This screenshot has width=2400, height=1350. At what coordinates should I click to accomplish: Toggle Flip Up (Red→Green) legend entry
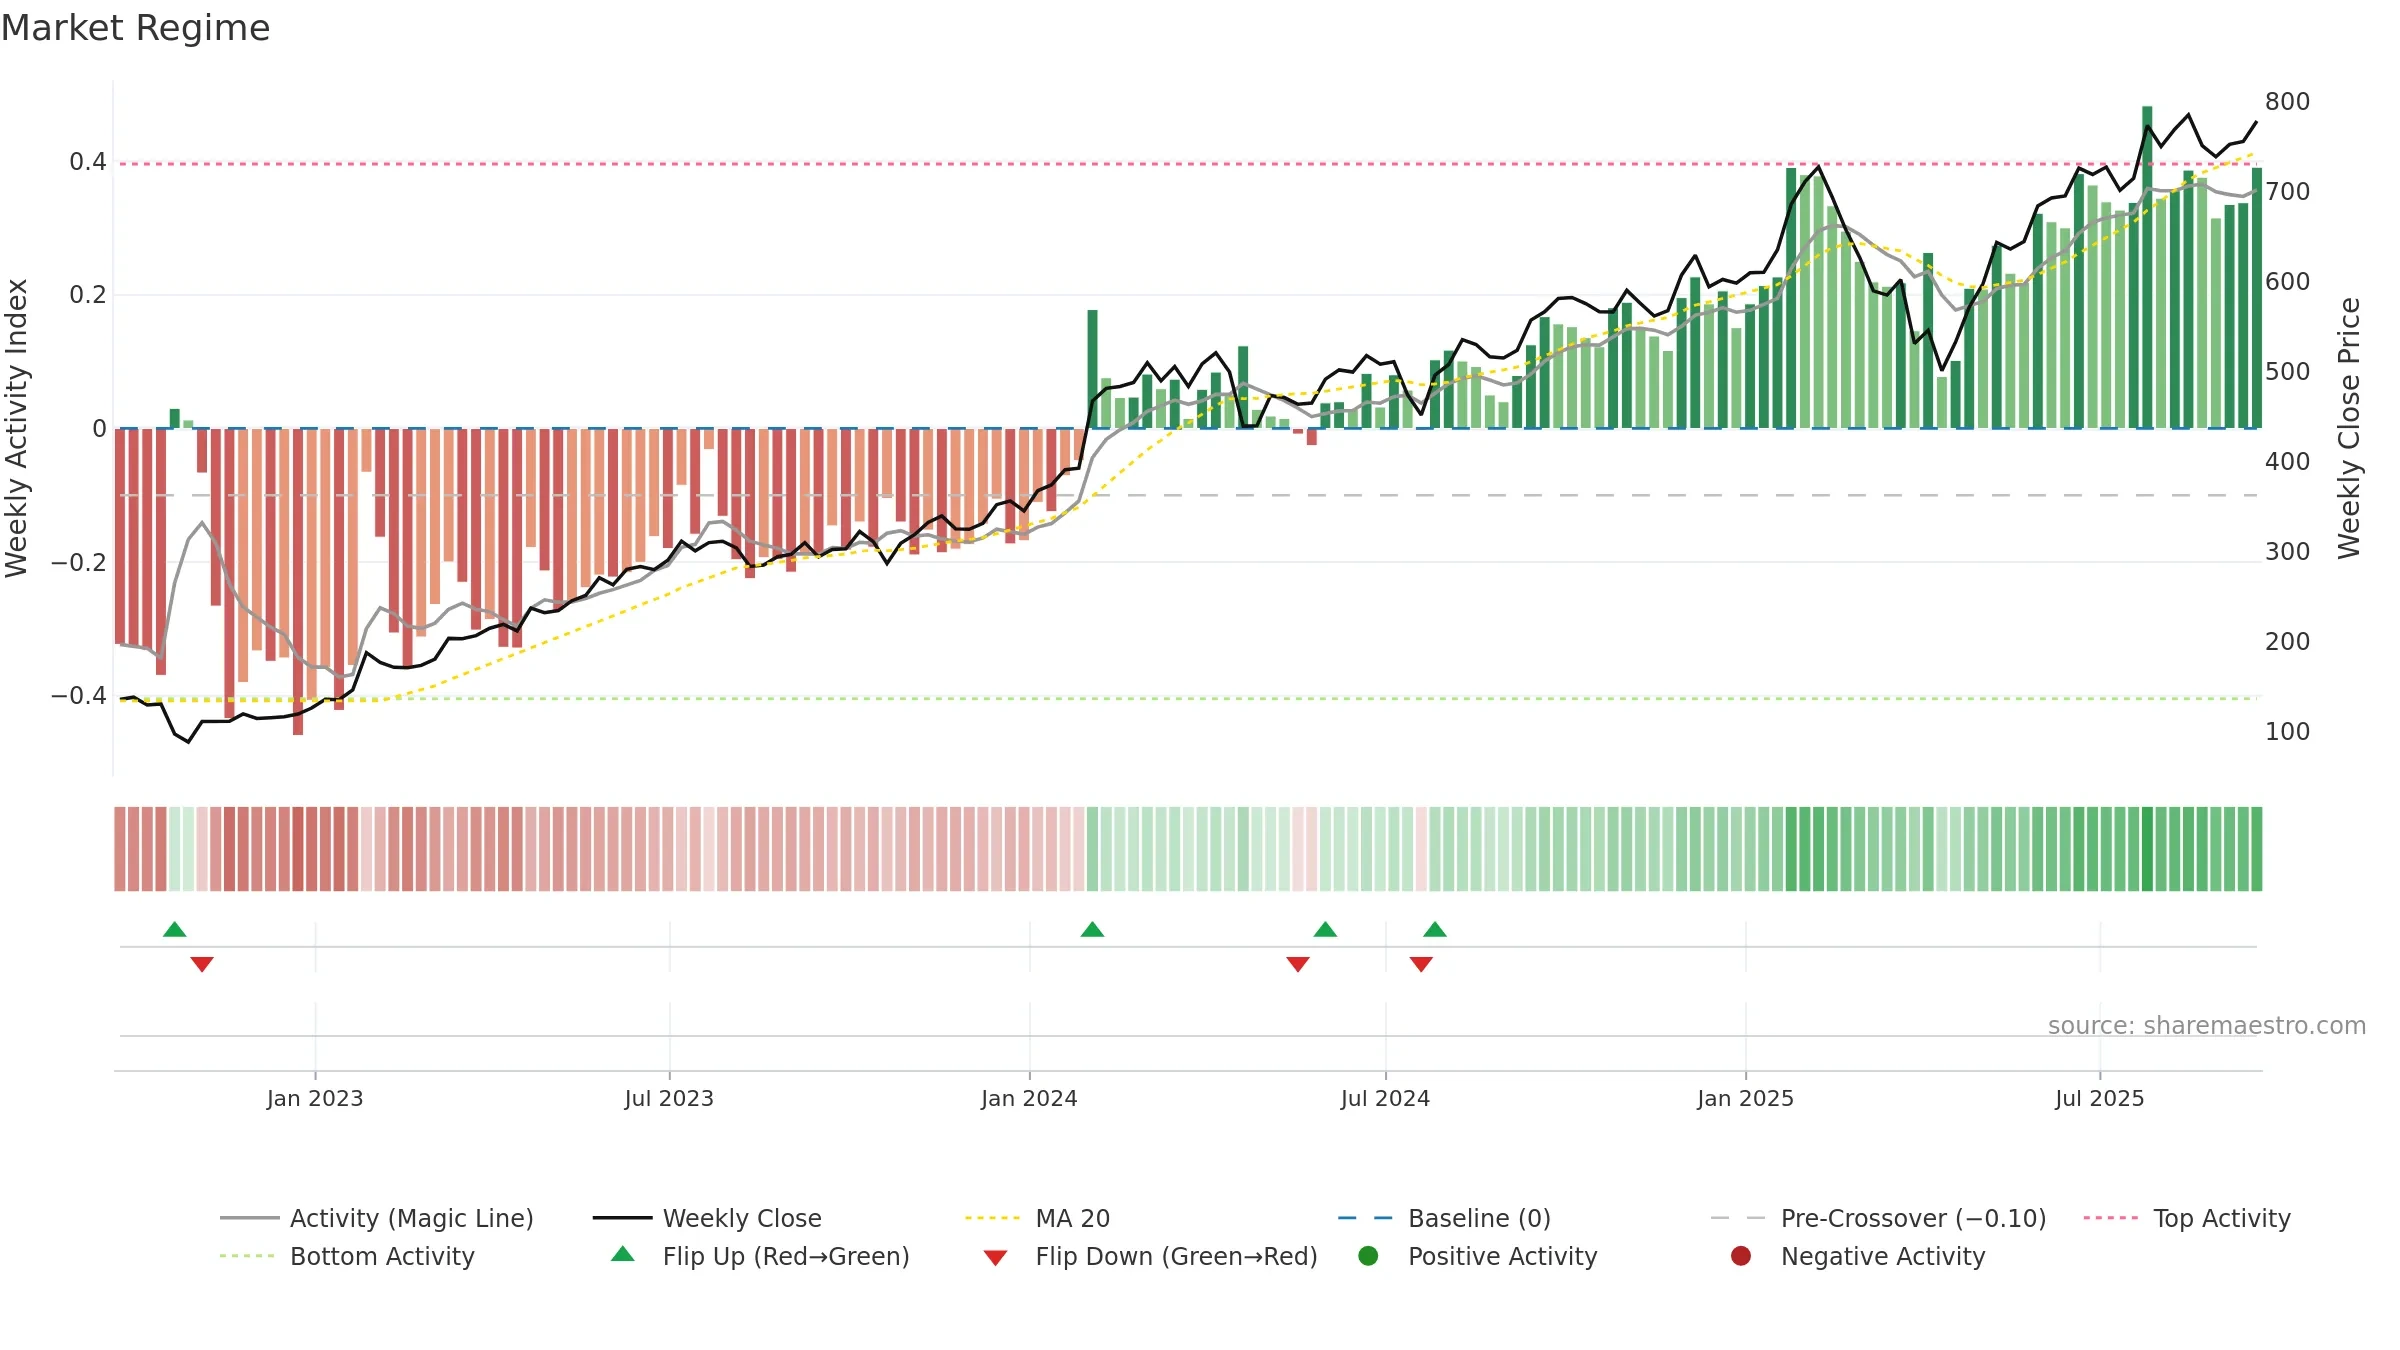pos(760,1256)
